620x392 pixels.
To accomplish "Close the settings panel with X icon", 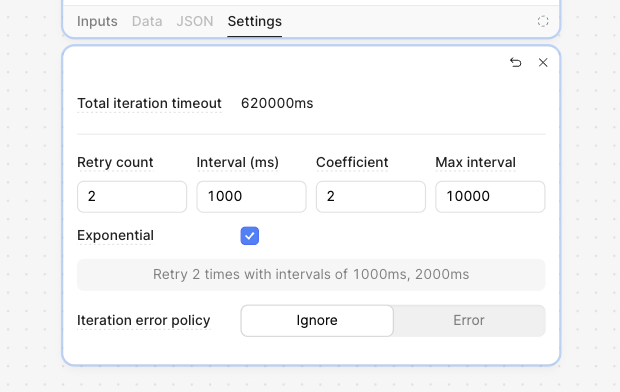I will point(543,62).
